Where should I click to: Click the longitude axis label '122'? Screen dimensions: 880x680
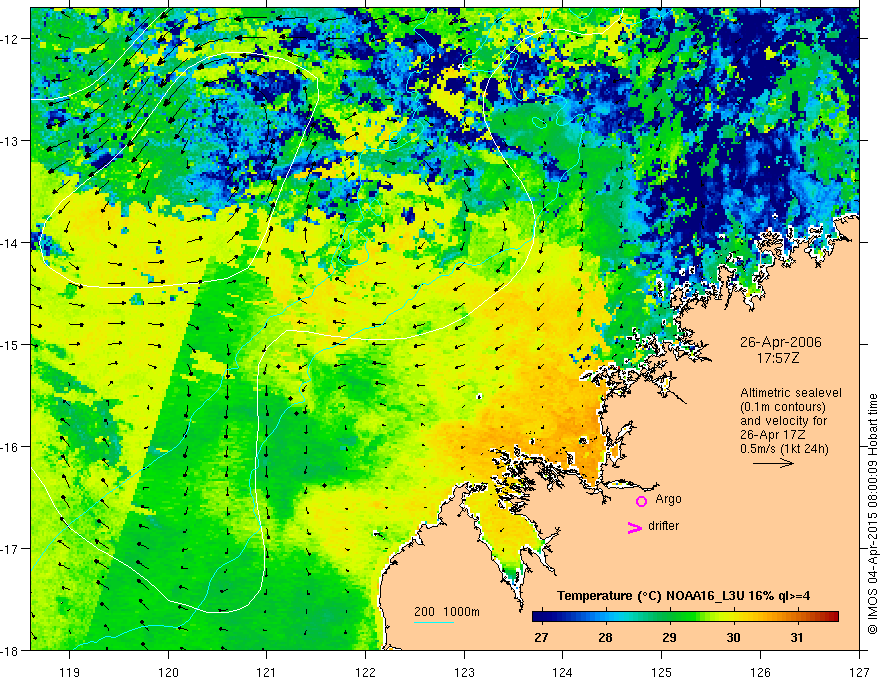tap(365, 672)
